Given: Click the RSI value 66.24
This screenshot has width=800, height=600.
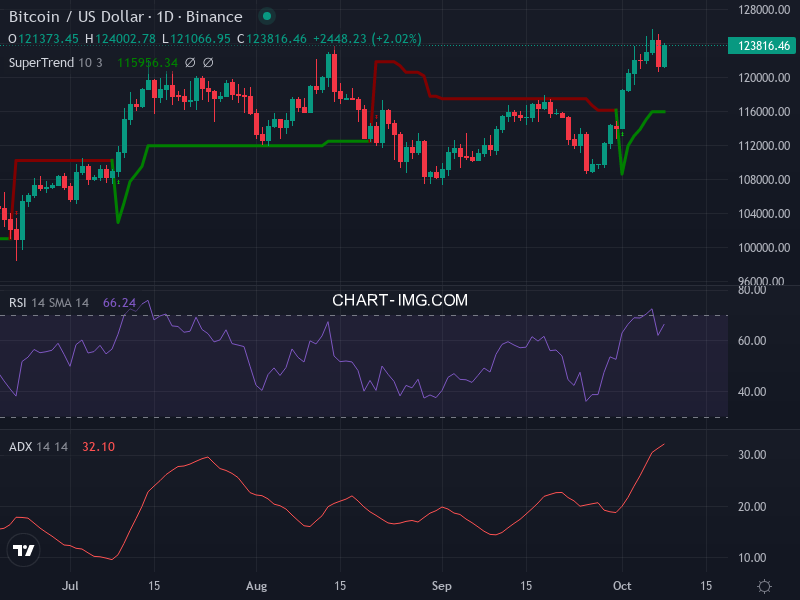Looking at the screenshot, I should (119, 302).
